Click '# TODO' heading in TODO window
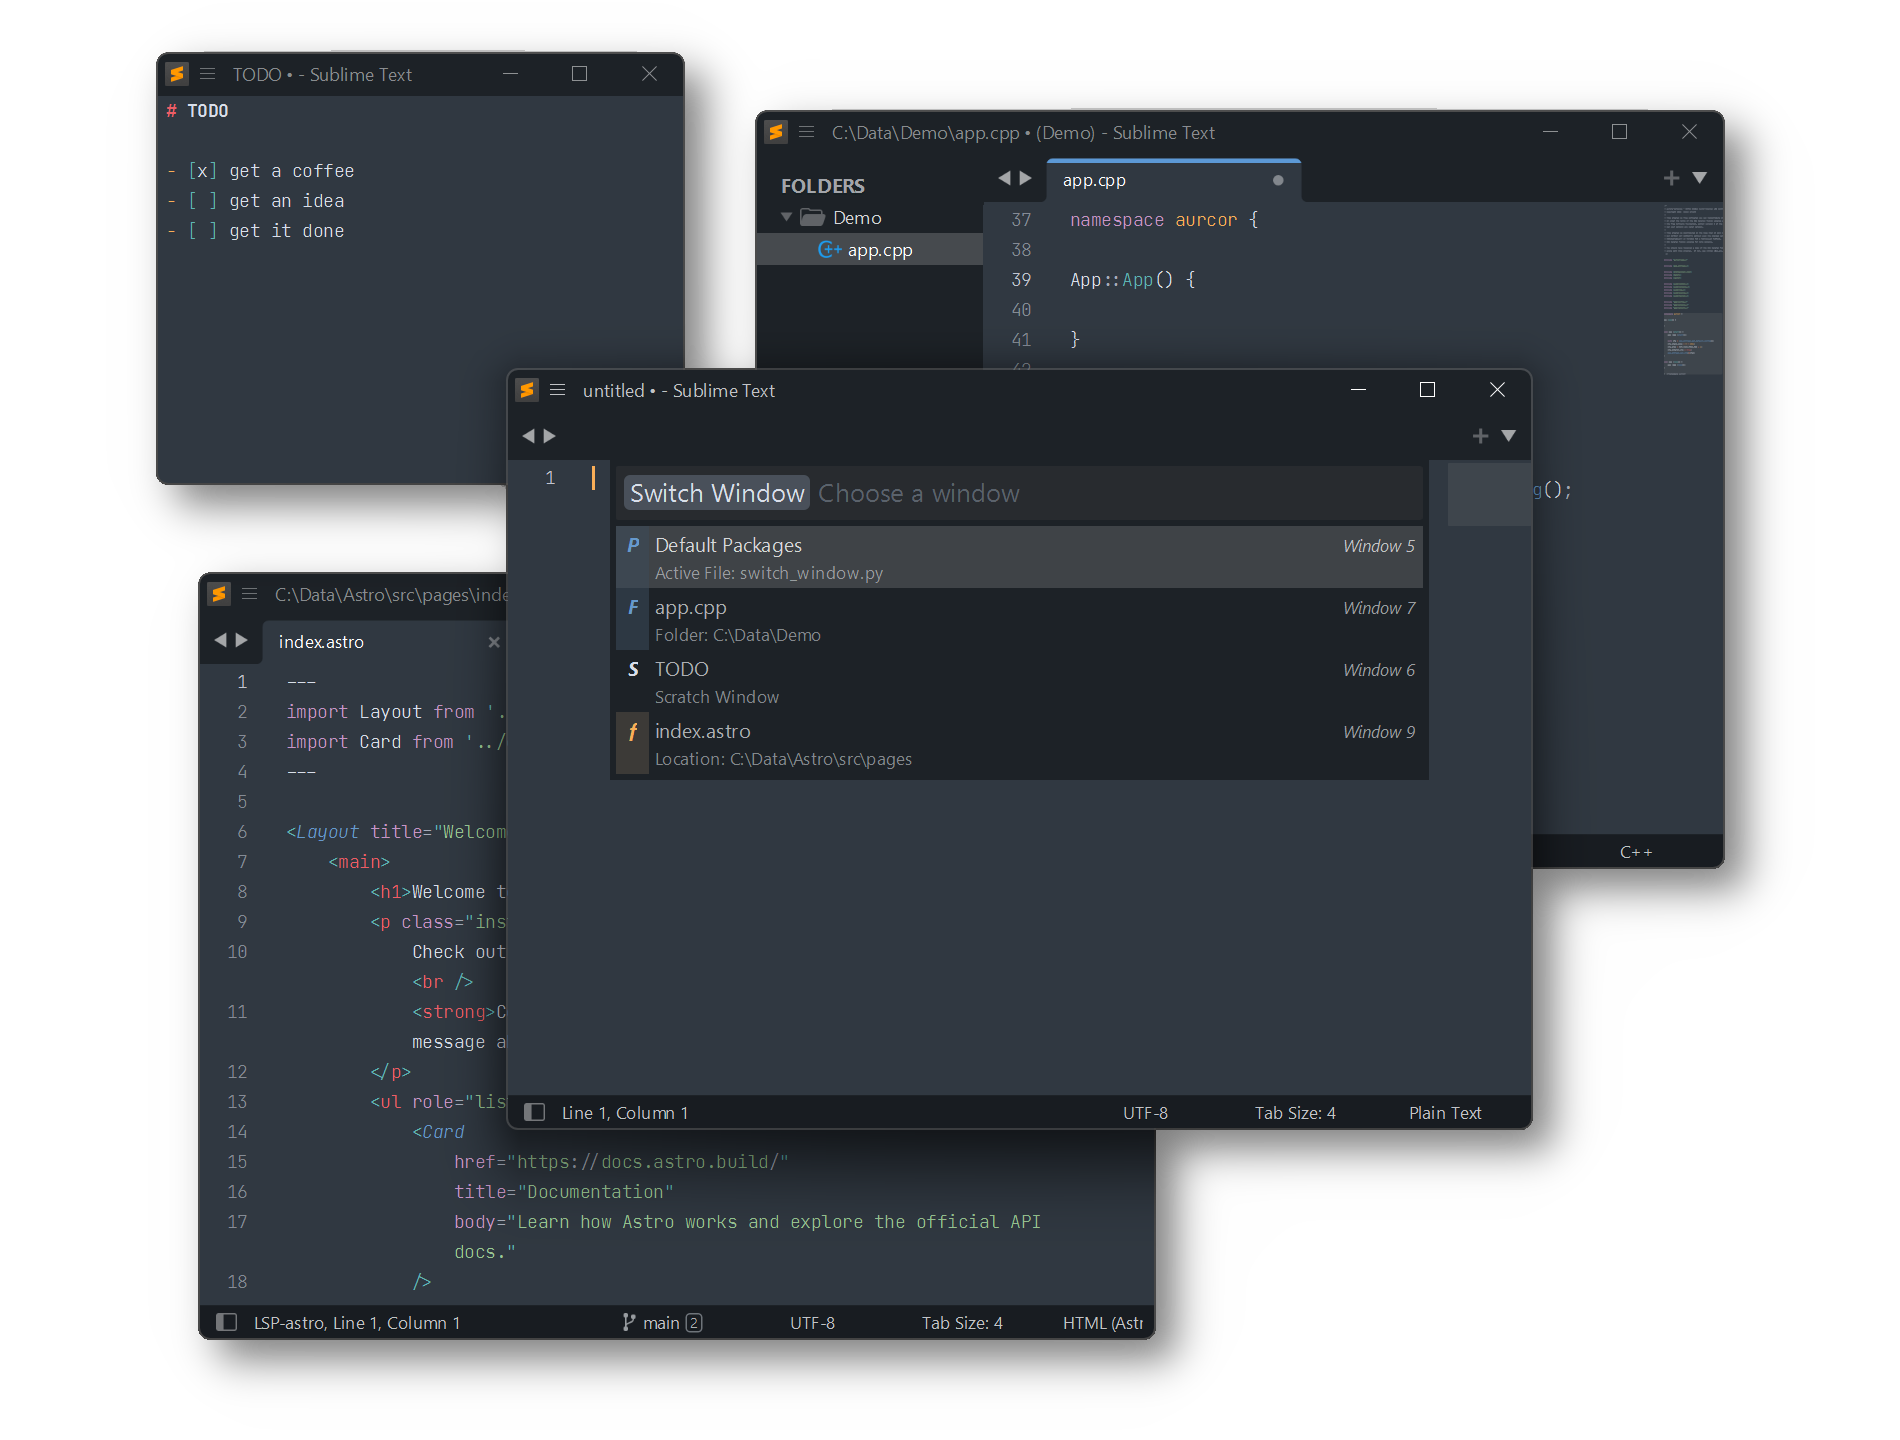The image size is (1900, 1440). click(x=198, y=111)
